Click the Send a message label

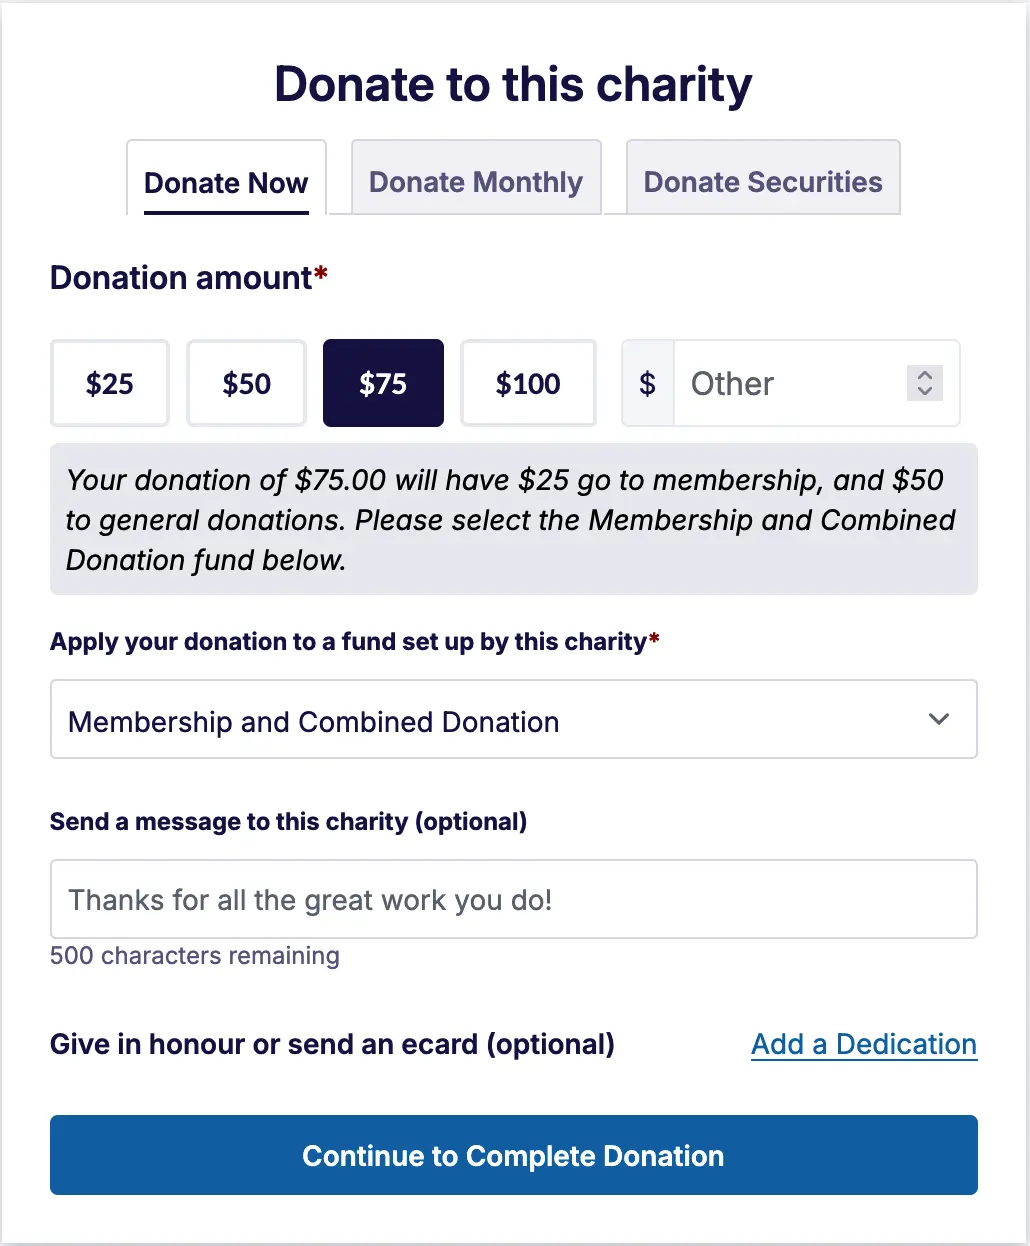(x=288, y=821)
